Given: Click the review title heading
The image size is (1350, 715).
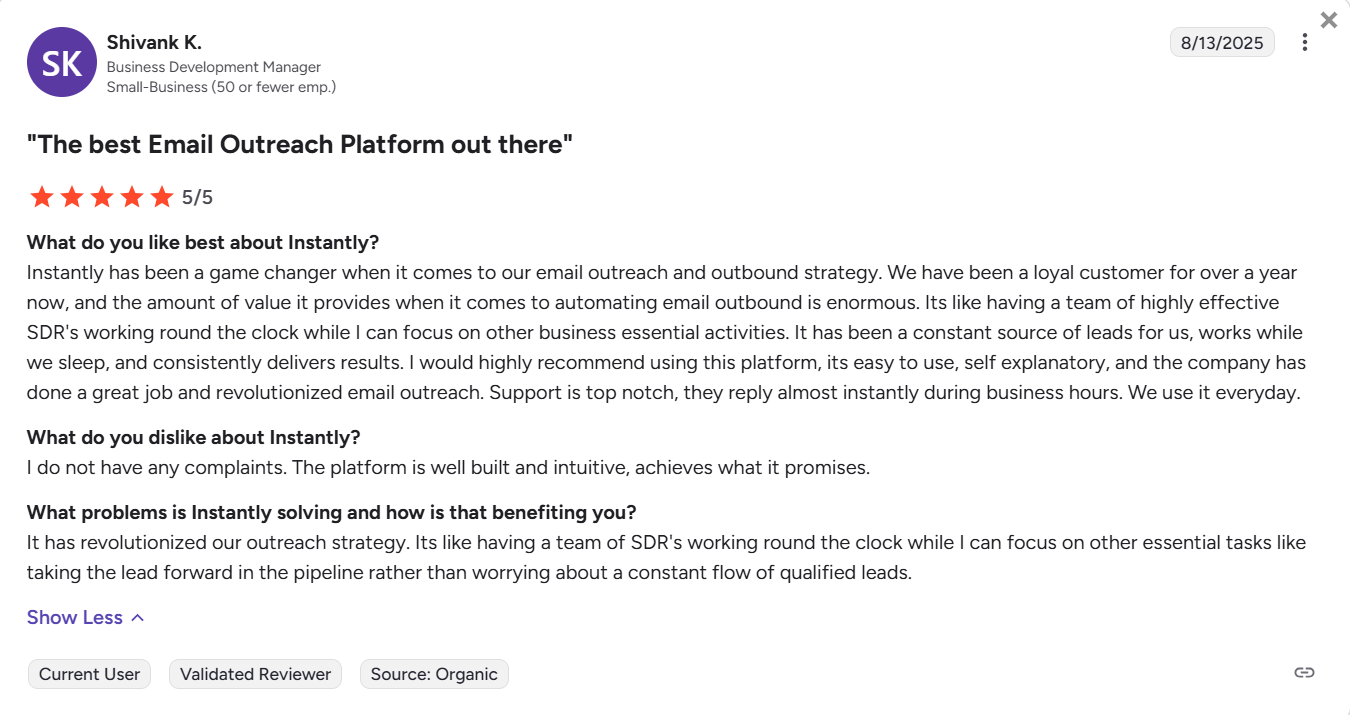Looking at the screenshot, I should [x=299, y=144].
